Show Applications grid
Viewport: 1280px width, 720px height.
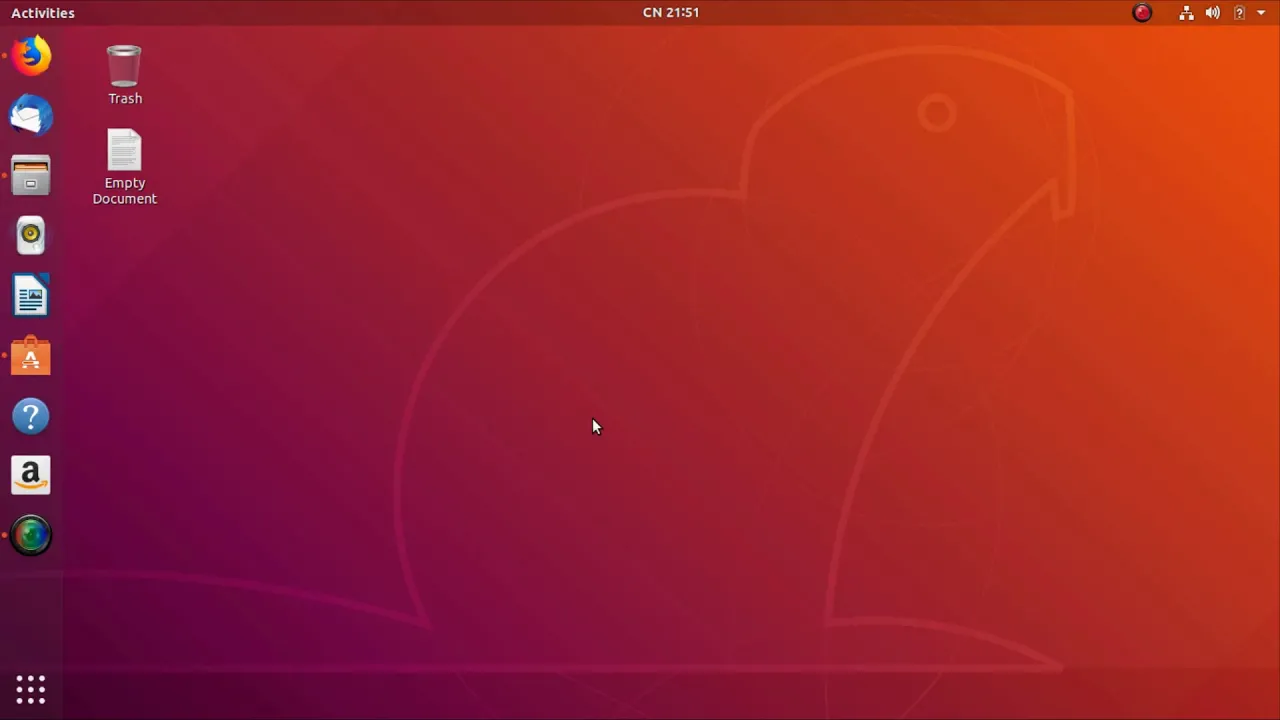[x=31, y=689]
